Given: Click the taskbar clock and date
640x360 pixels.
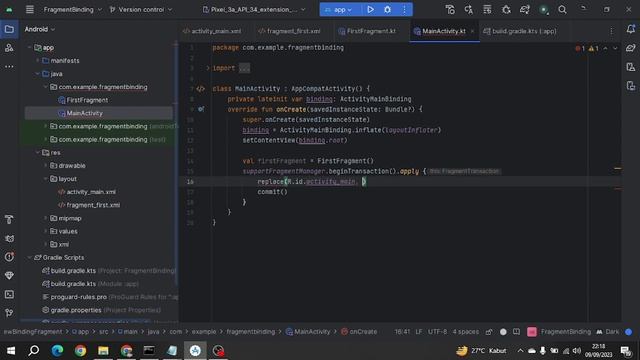Looking at the screenshot, I should click(598, 351).
